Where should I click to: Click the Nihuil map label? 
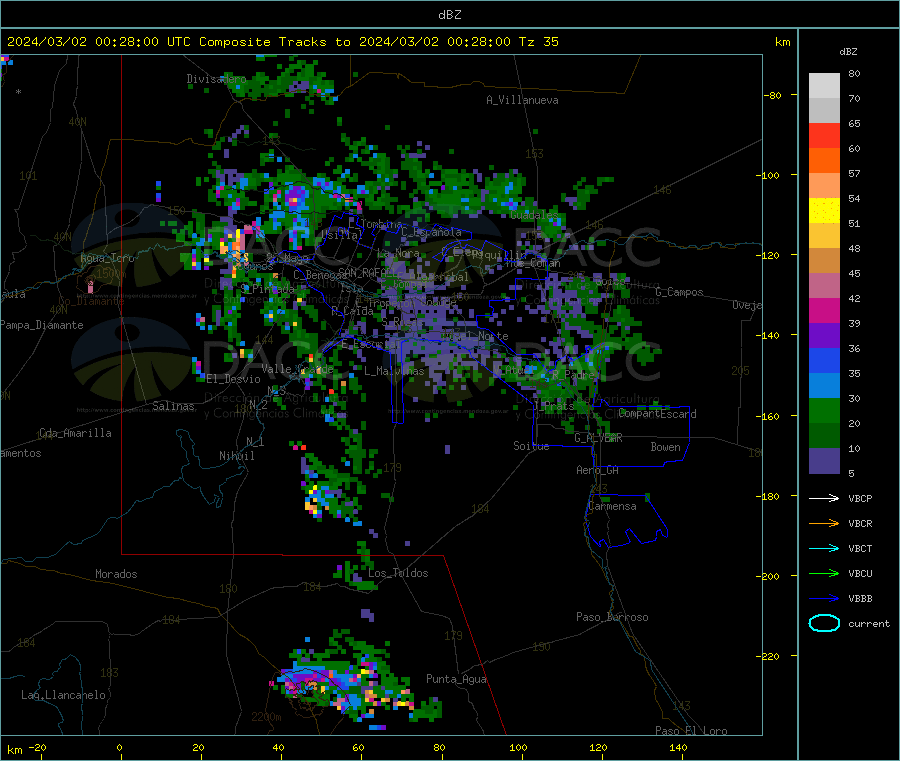coord(236,456)
